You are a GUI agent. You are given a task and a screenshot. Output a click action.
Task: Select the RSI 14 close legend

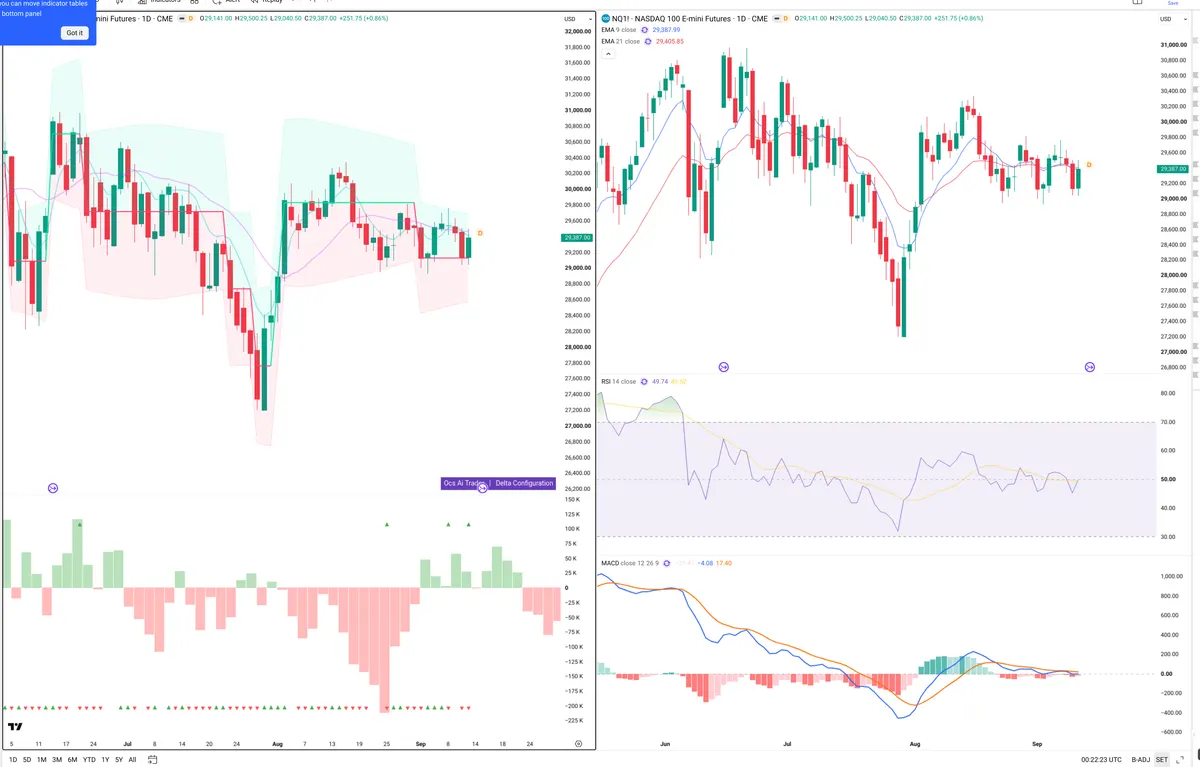coord(620,381)
